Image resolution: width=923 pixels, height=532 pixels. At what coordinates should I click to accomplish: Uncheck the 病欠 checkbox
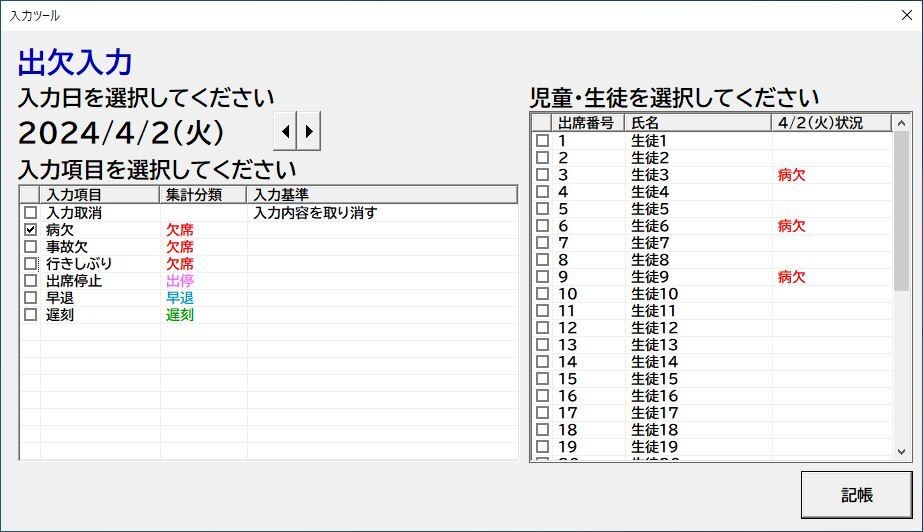pos(31,230)
